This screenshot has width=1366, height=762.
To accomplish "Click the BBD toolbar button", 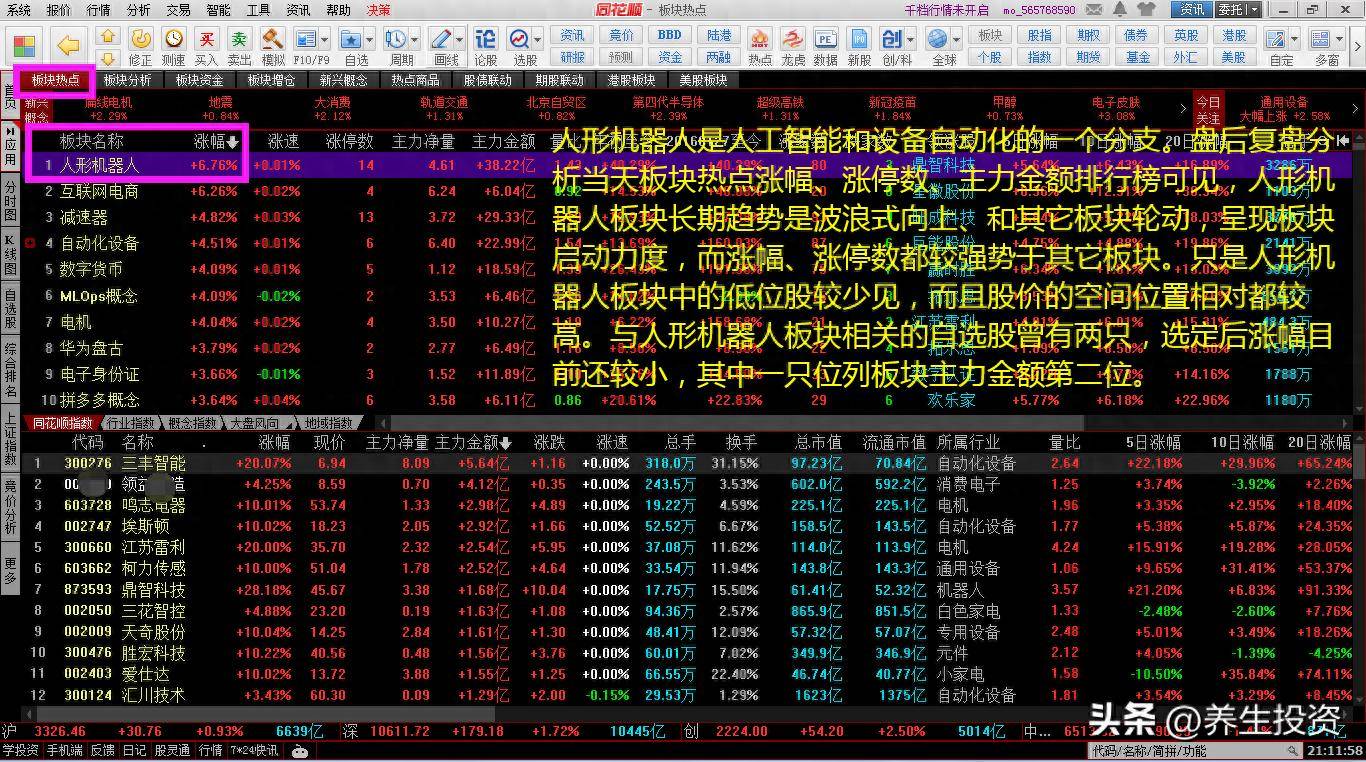I will (x=670, y=35).
